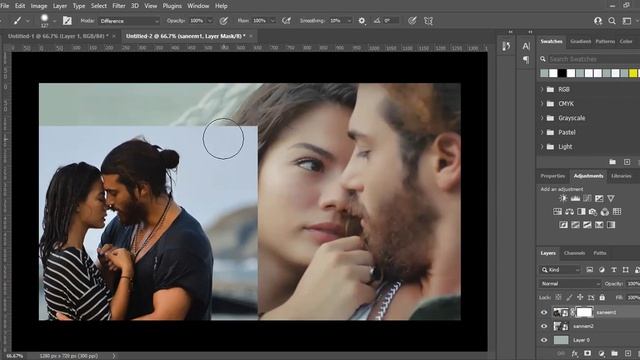Viewport: 640px width, 360px height.
Task: Add a Color Balance adjustment
Action: [x=569, y=211]
